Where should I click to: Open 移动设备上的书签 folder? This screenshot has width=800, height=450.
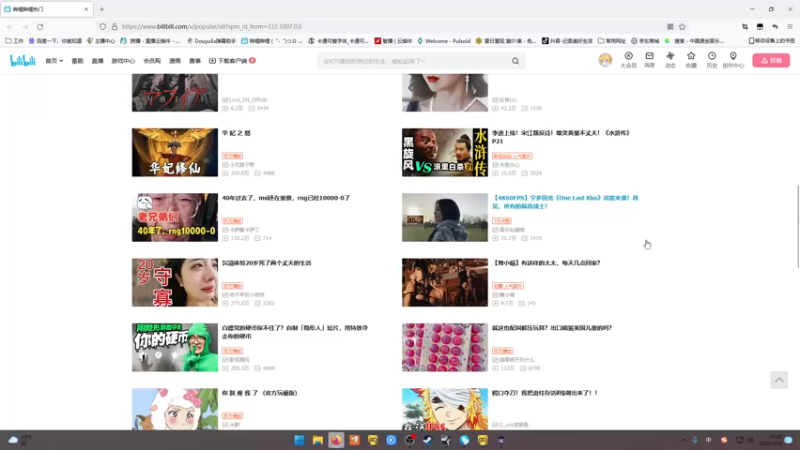771,41
